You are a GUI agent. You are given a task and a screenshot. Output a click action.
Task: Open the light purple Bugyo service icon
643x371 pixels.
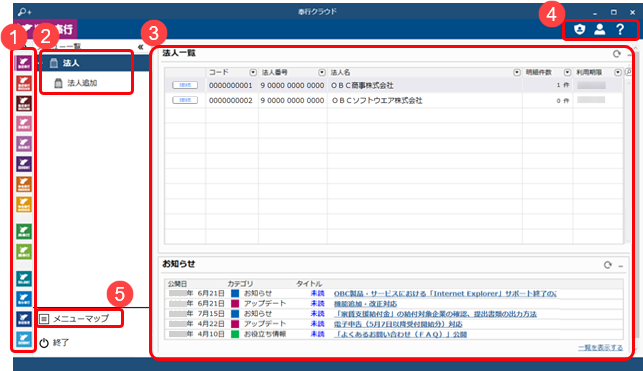(24, 144)
